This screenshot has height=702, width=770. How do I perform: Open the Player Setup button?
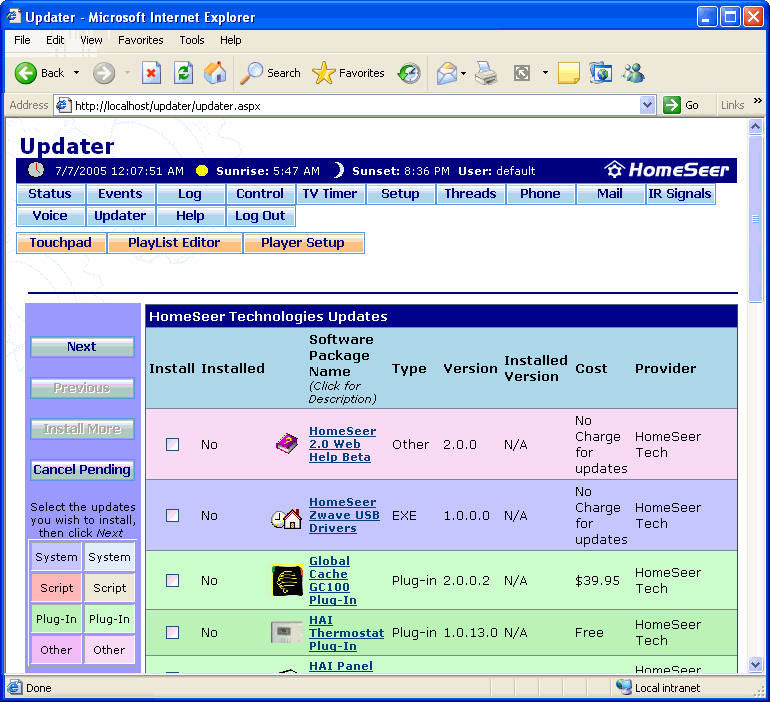303,243
